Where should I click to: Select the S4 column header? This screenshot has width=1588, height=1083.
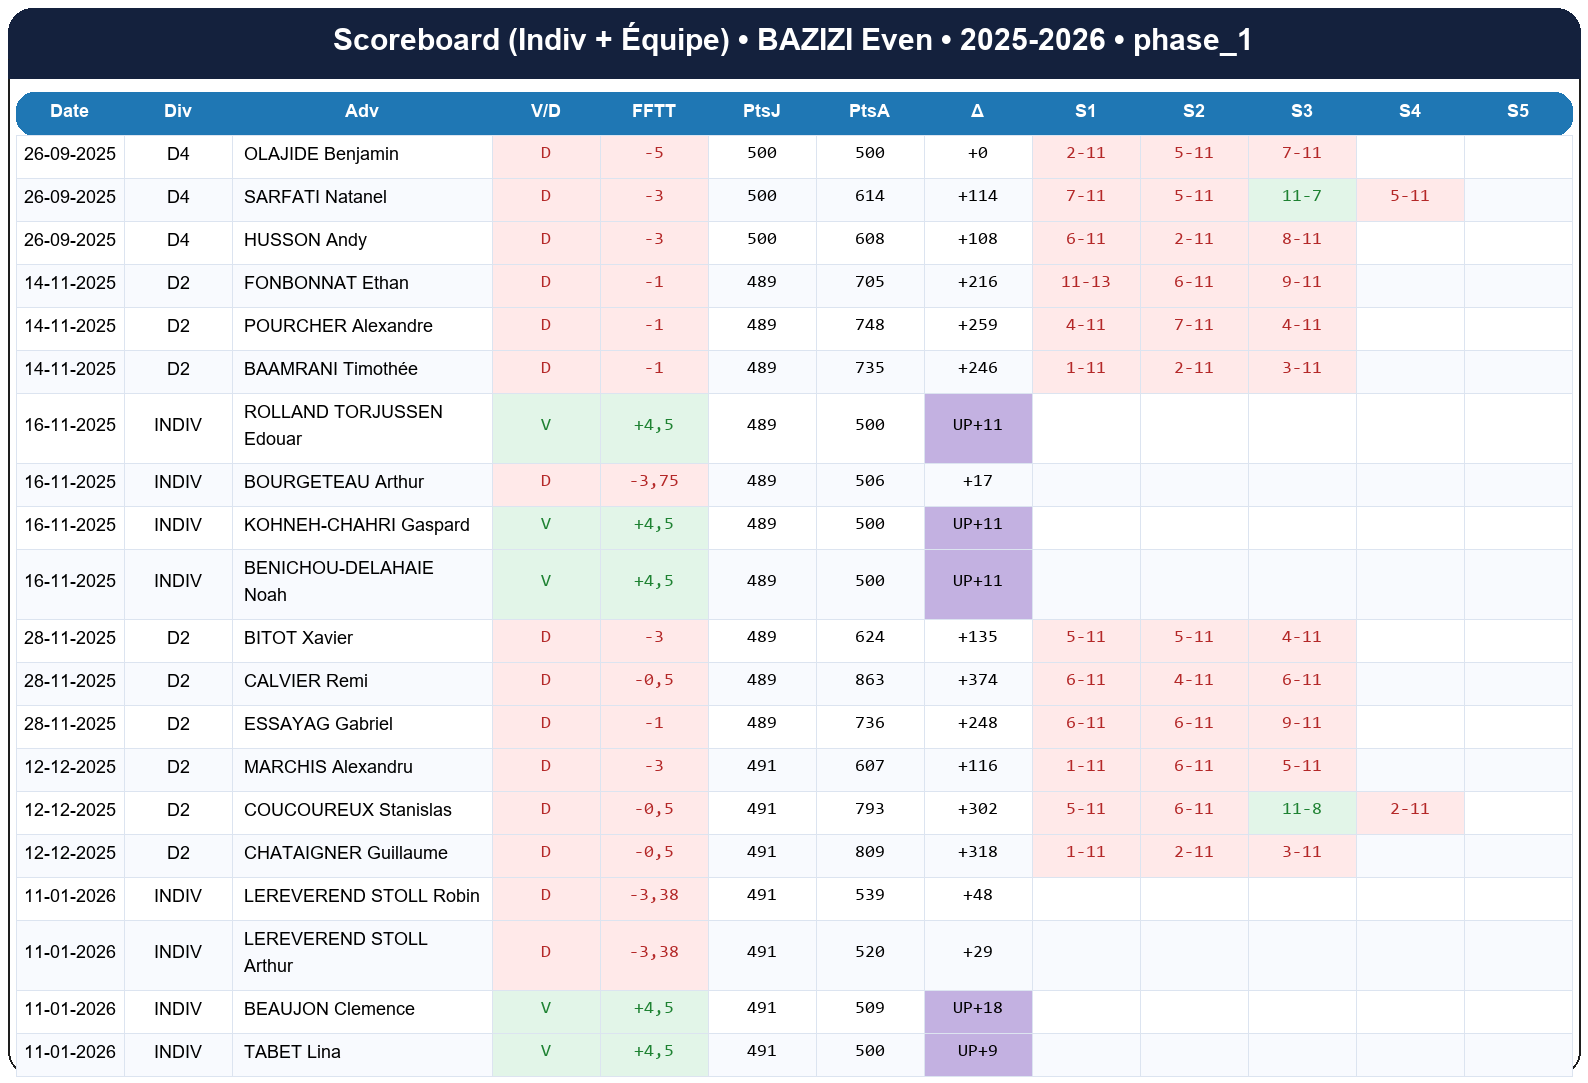[1409, 111]
